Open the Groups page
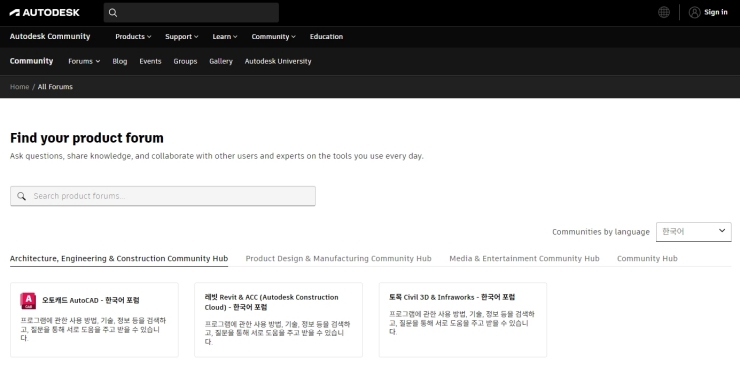The image size is (740, 368). click(185, 61)
